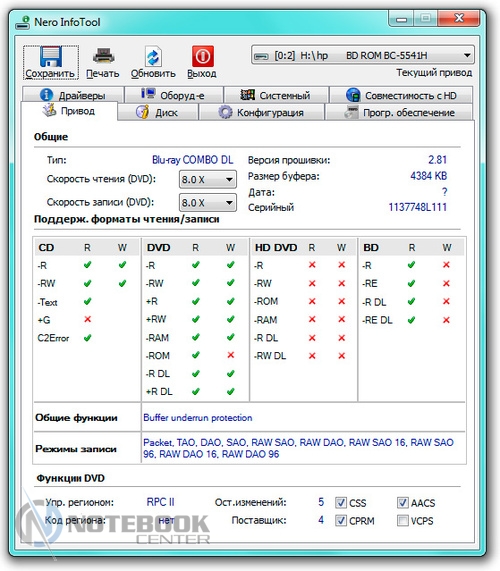500x571 pixels.
Task: Click the drive icon in the drive selector
Action: [261, 56]
